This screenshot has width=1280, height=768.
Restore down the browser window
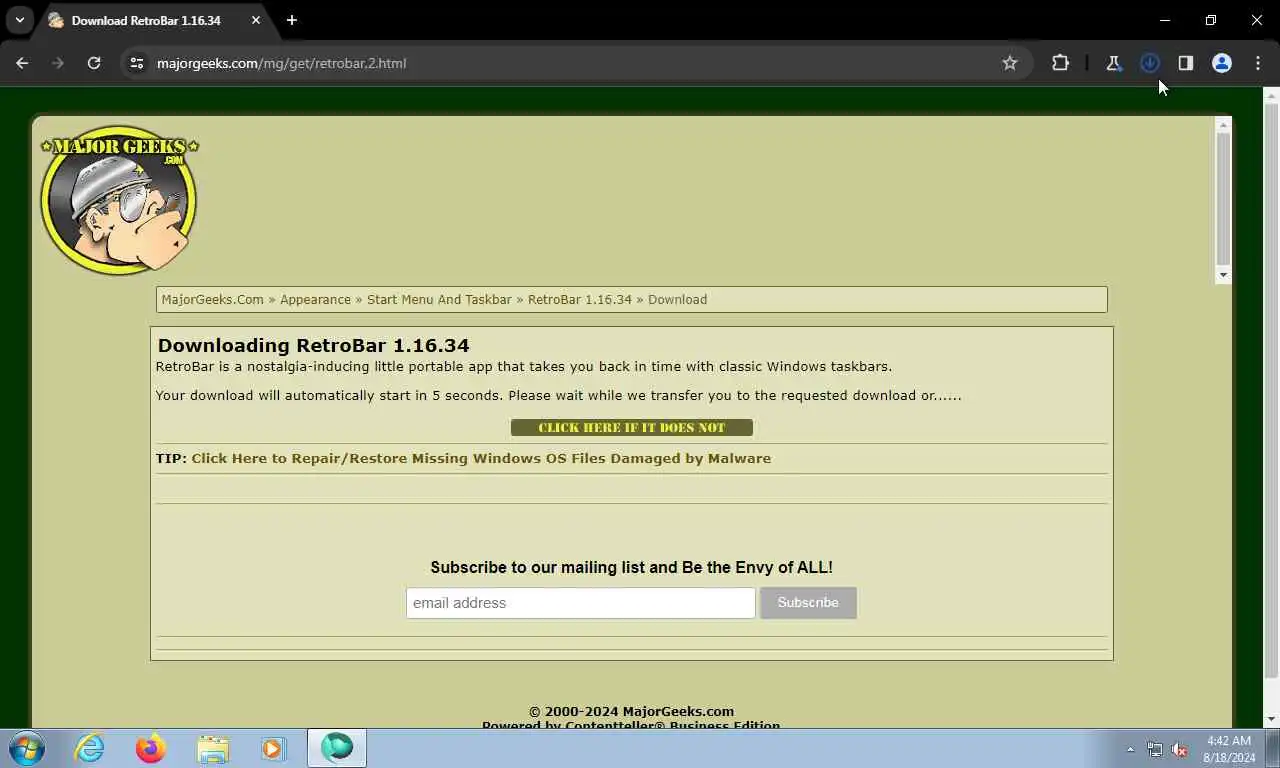(1210, 20)
